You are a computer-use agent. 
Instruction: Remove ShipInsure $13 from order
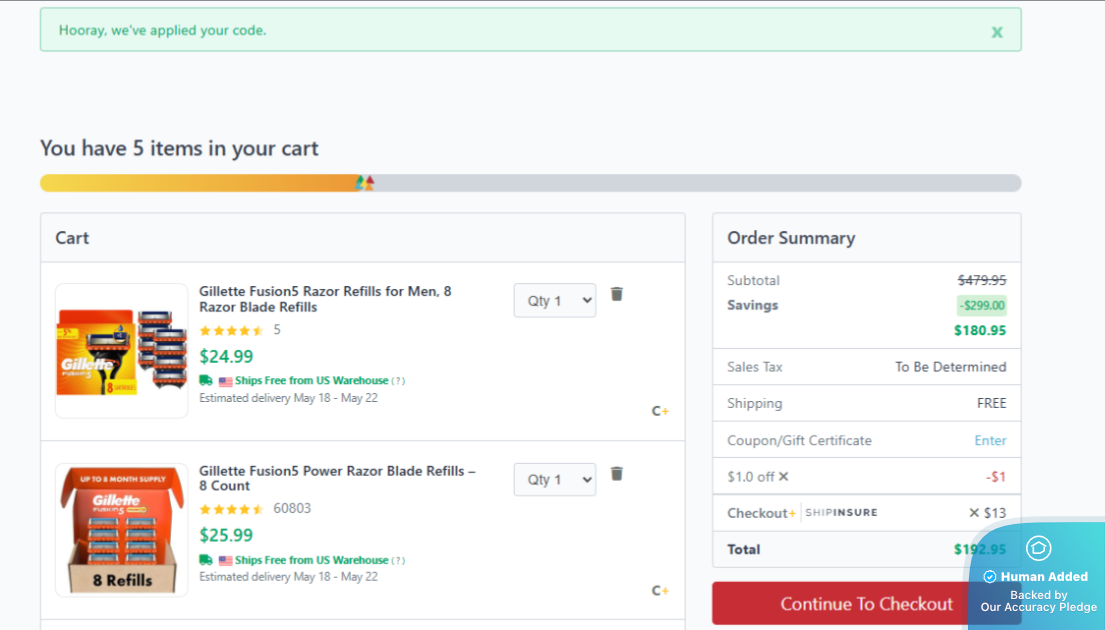(974, 512)
